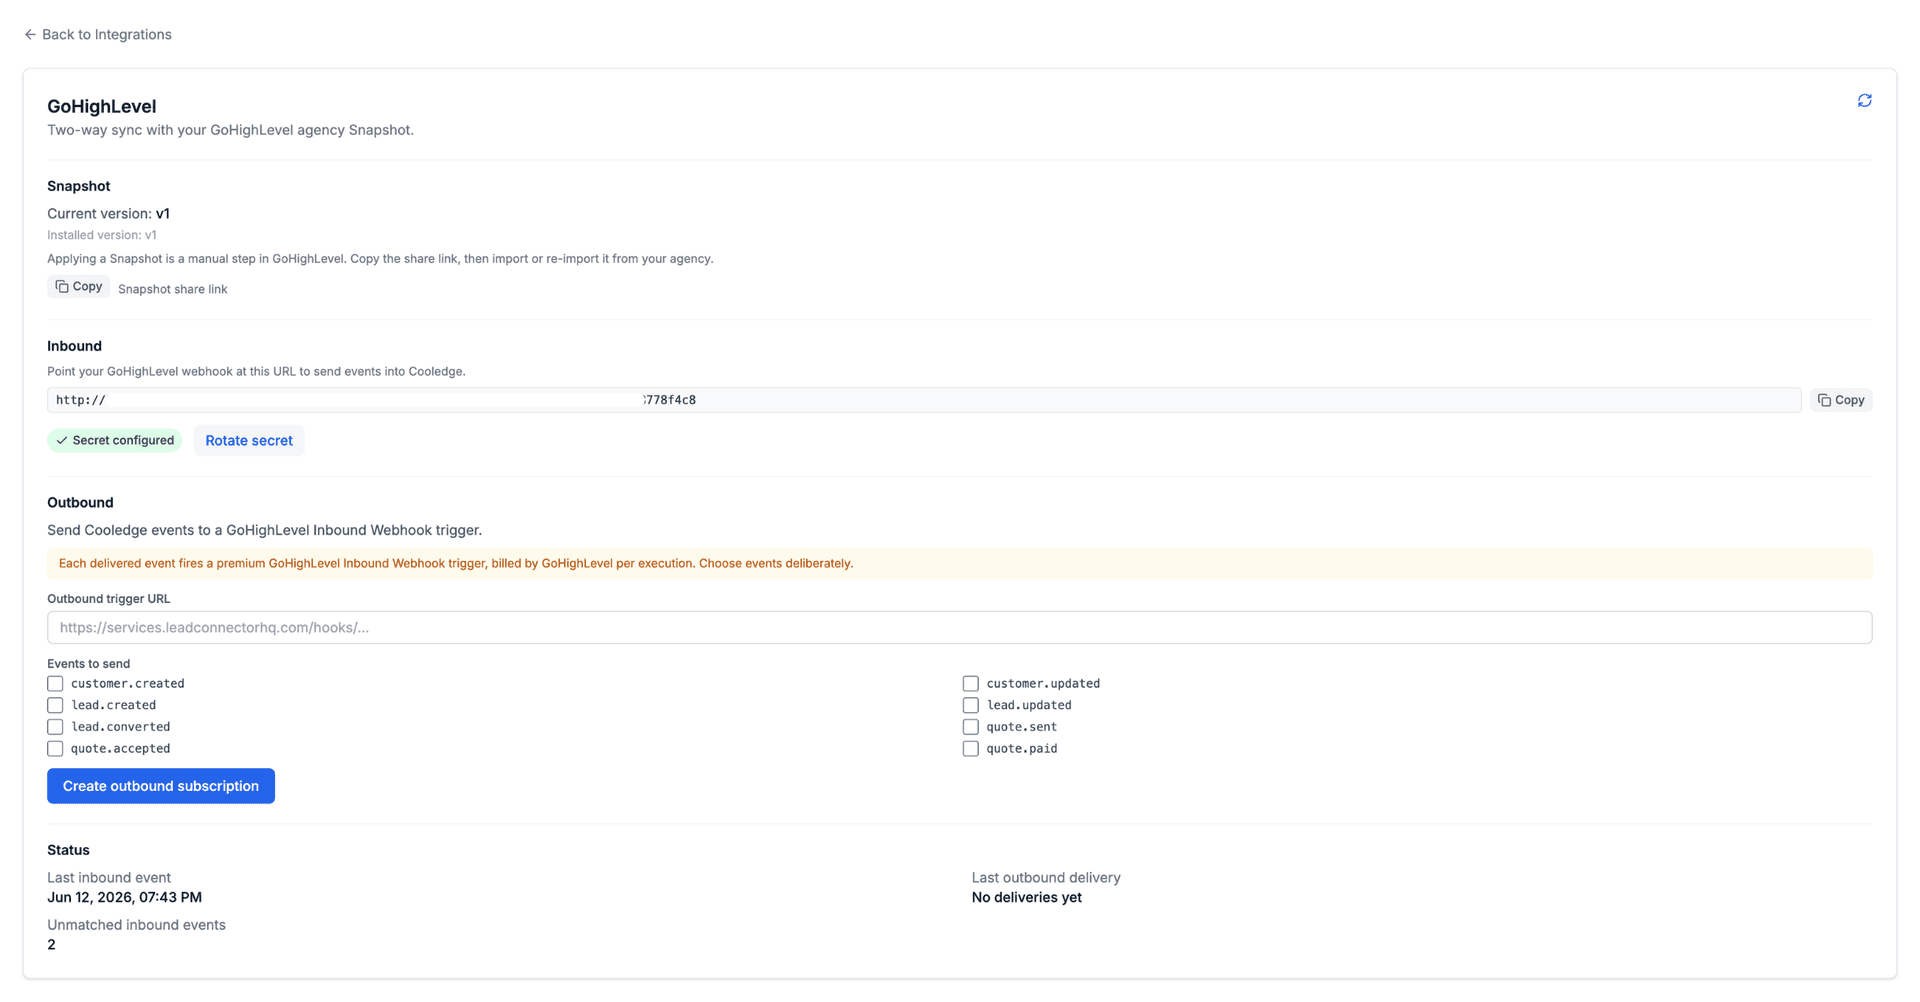1920x1002 pixels.
Task: Click the refresh sync icon
Action: click(1864, 101)
